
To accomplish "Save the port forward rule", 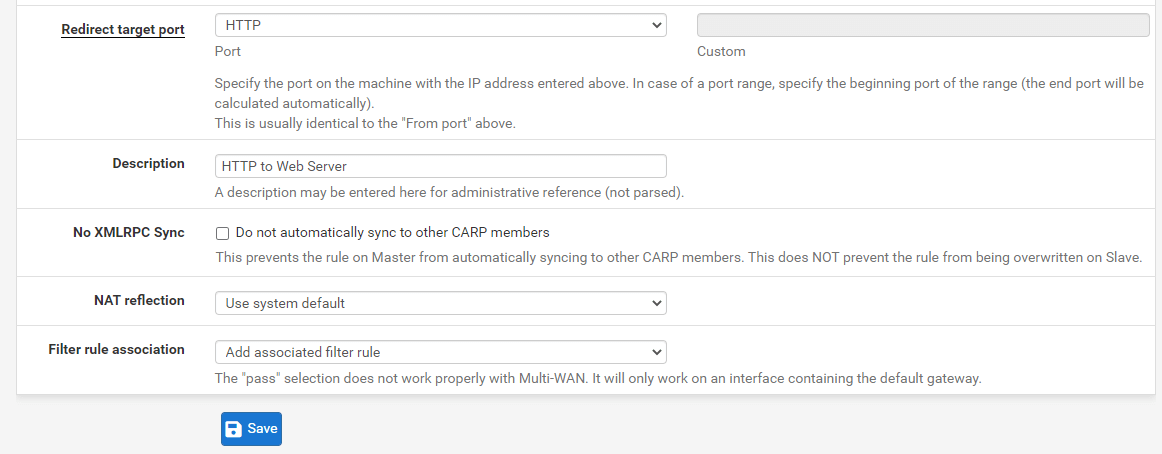I will tap(251, 429).
